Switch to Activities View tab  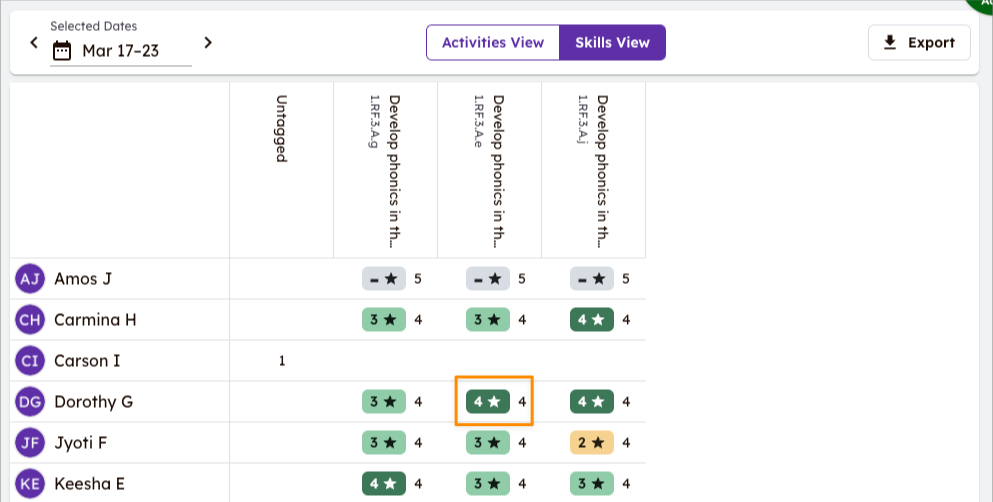coord(492,43)
